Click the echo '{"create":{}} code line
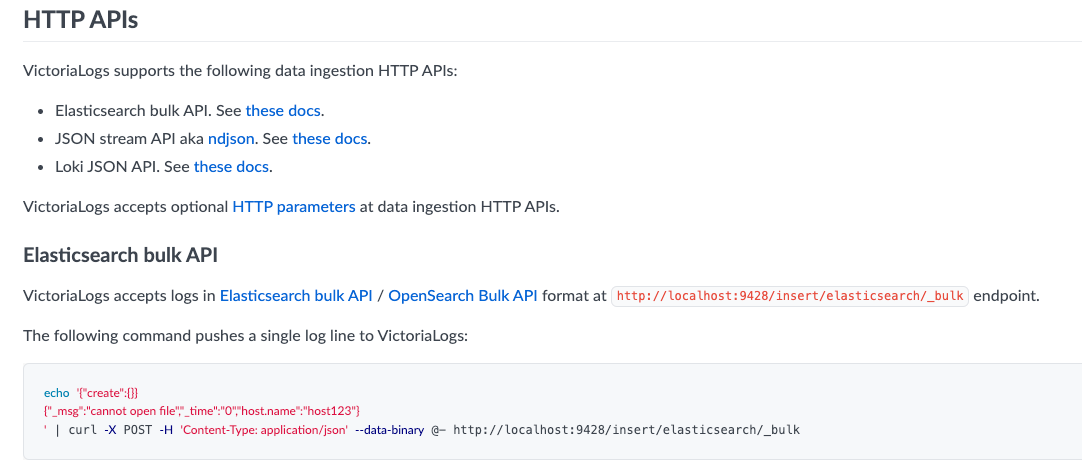The width and height of the screenshot is (1082, 466). [x=91, y=393]
